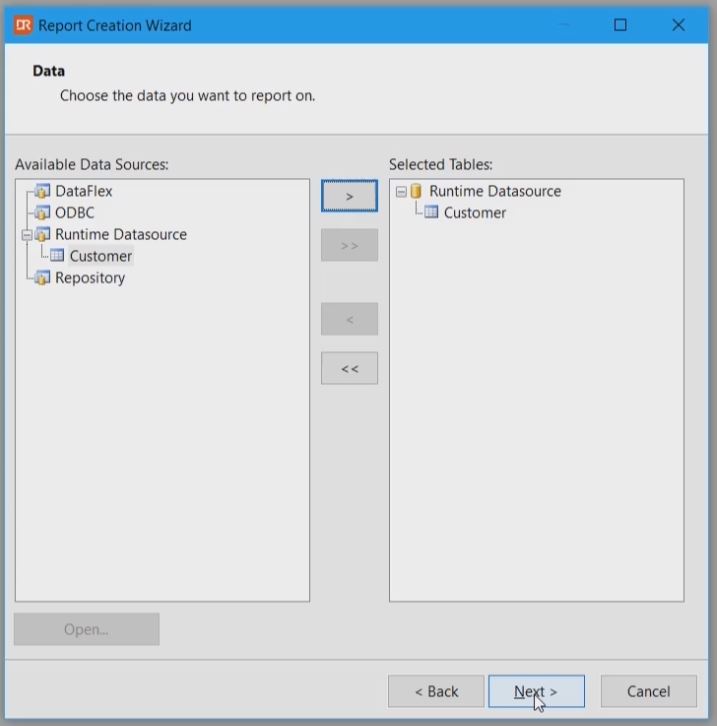Remove all tables with the << button
The width and height of the screenshot is (717, 726).
tap(349, 368)
